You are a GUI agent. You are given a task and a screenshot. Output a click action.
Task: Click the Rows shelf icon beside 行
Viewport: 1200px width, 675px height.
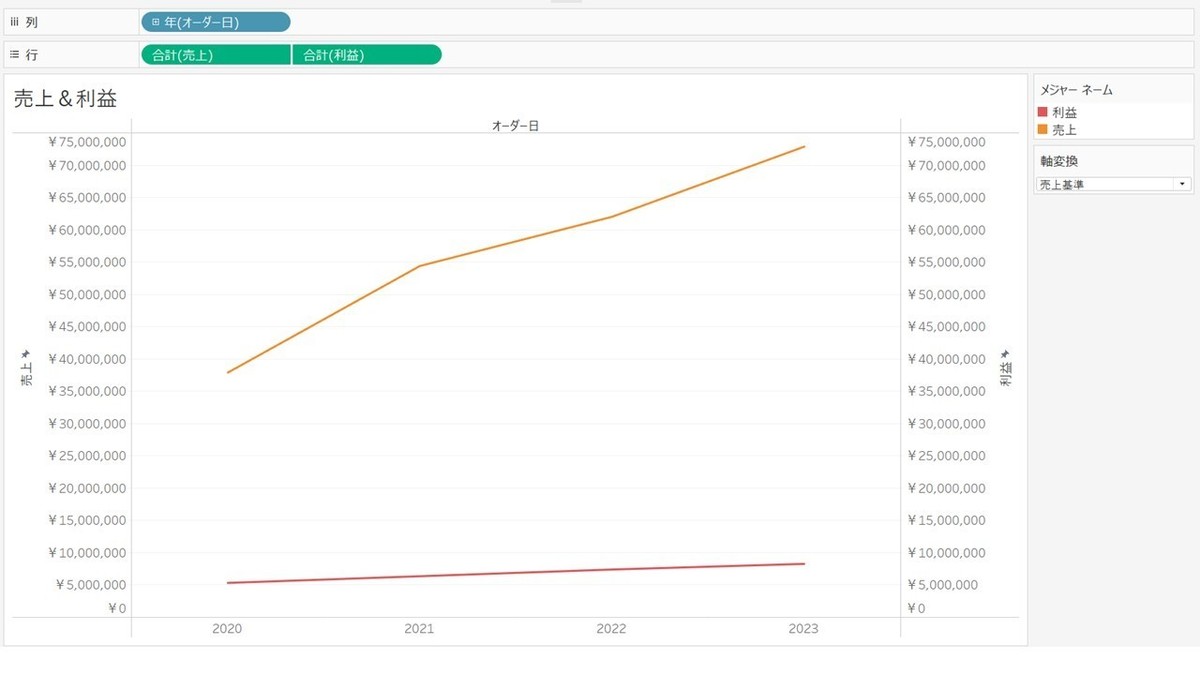pyautogui.click(x=14, y=55)
